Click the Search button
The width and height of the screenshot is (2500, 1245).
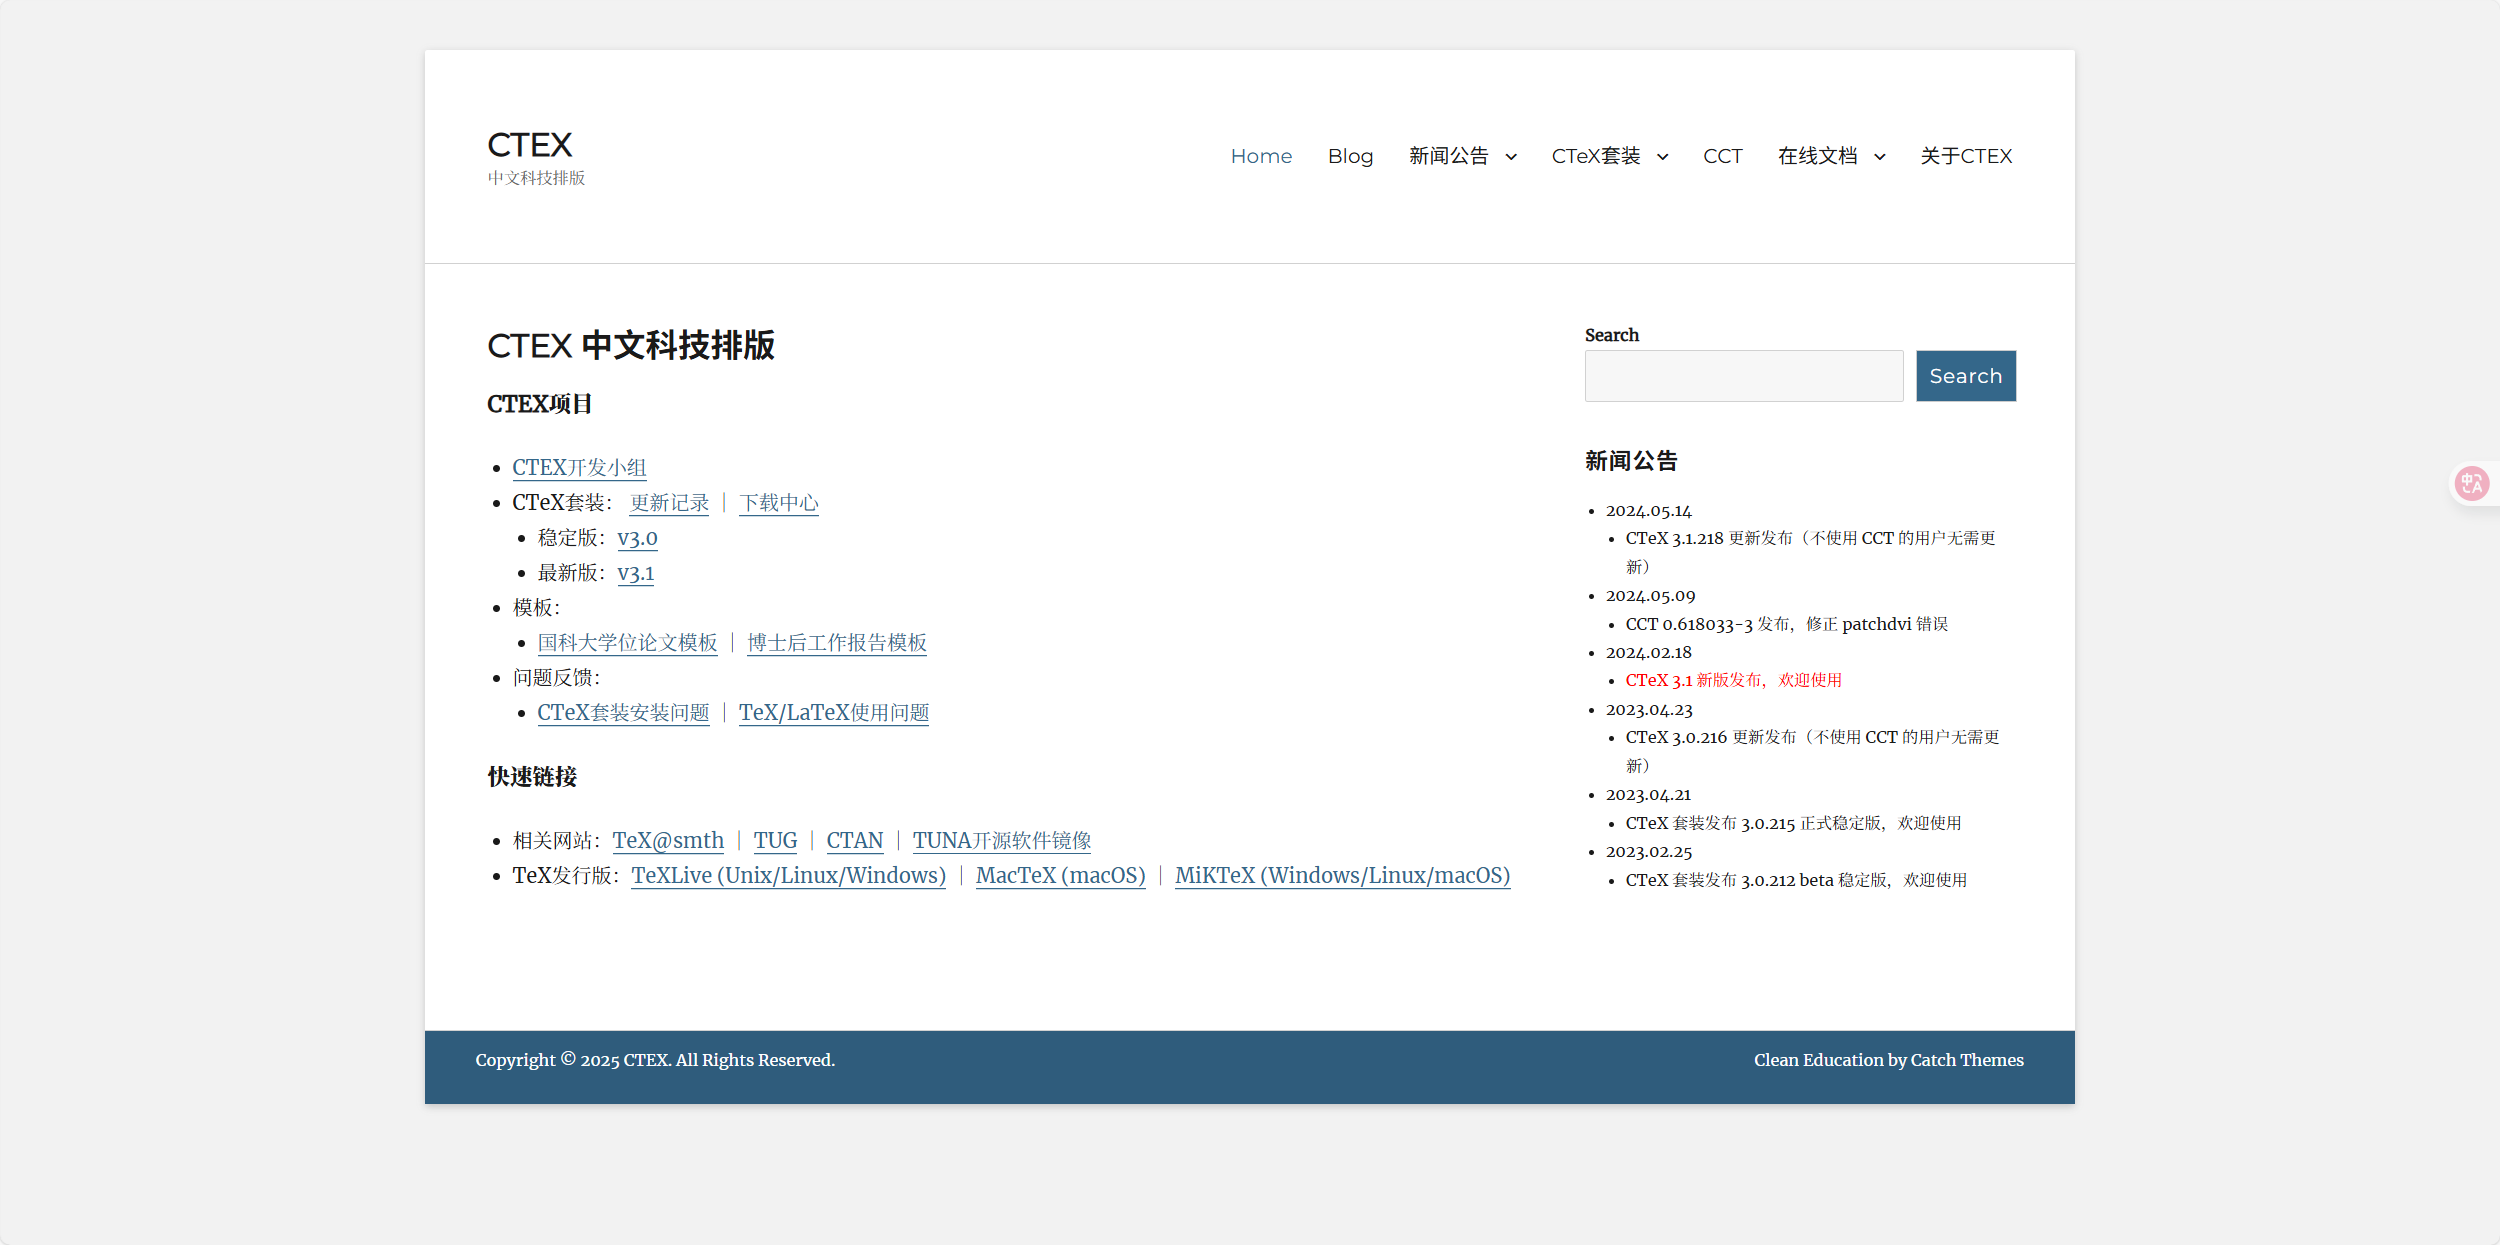tap(1965, 376)
